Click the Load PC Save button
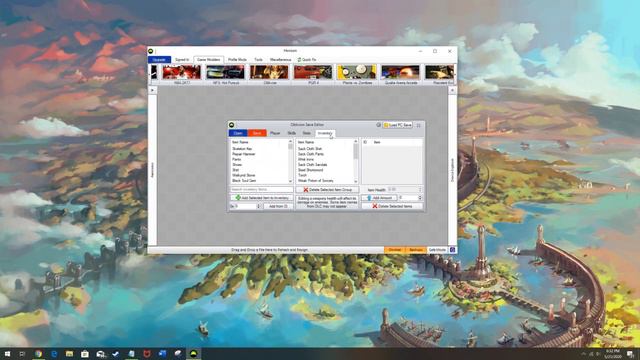Image resolution: width=640 pixels, height=360 pixels. click(x=398, y=125)
